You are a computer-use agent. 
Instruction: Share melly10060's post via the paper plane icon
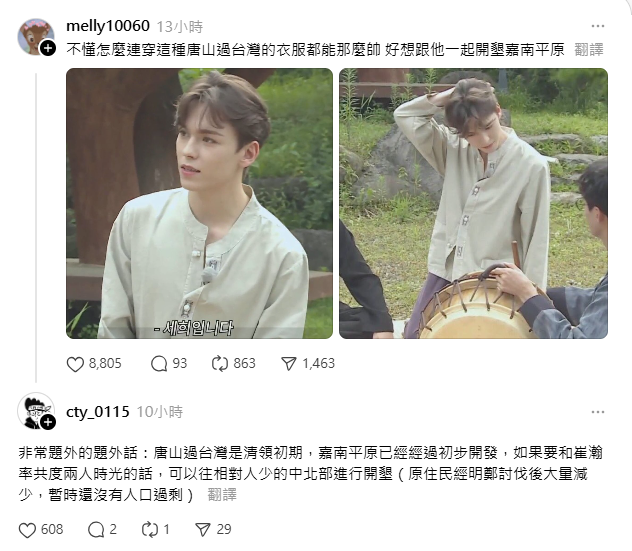click(289, 364)
